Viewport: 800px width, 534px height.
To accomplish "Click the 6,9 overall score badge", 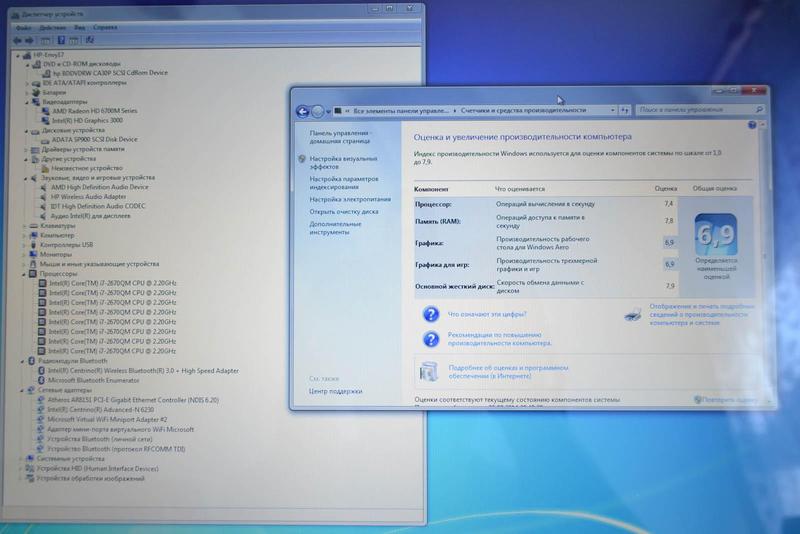I will [714, 237].
